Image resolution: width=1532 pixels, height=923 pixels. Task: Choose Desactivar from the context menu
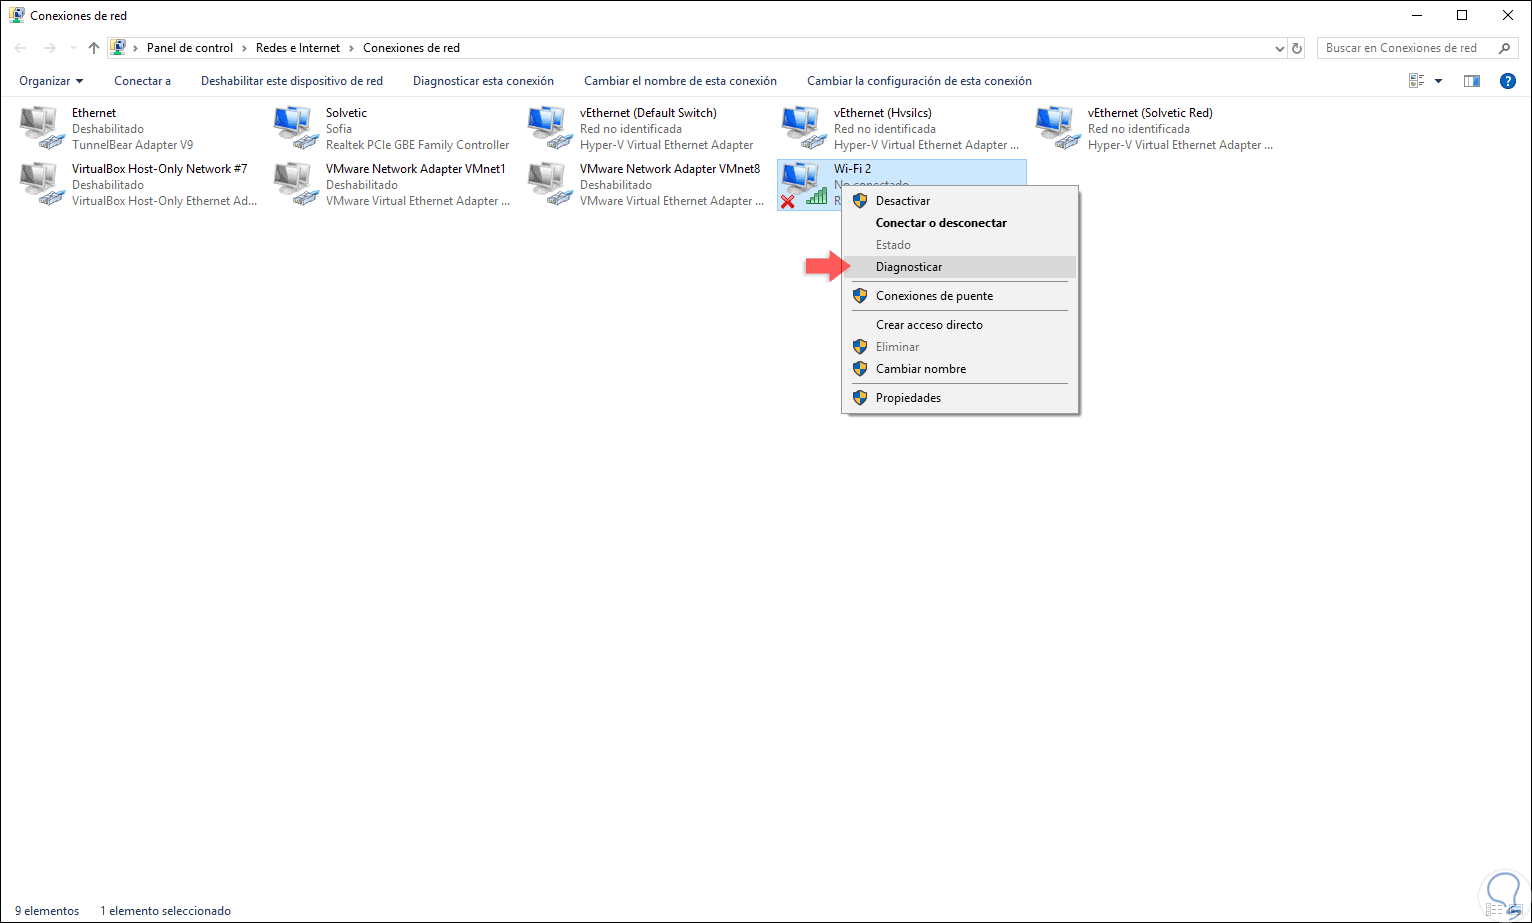tap(960, 201)
